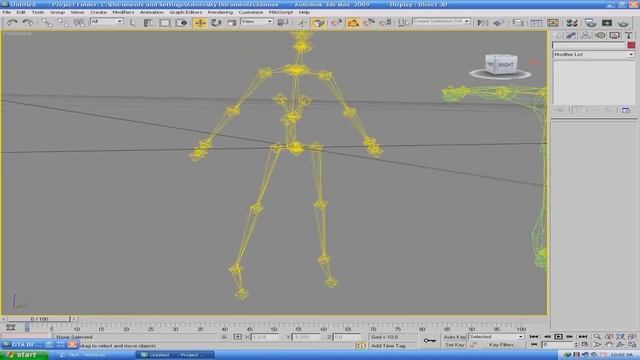
Task: Click Add Time Tag
Action: [x=388, y=346]
